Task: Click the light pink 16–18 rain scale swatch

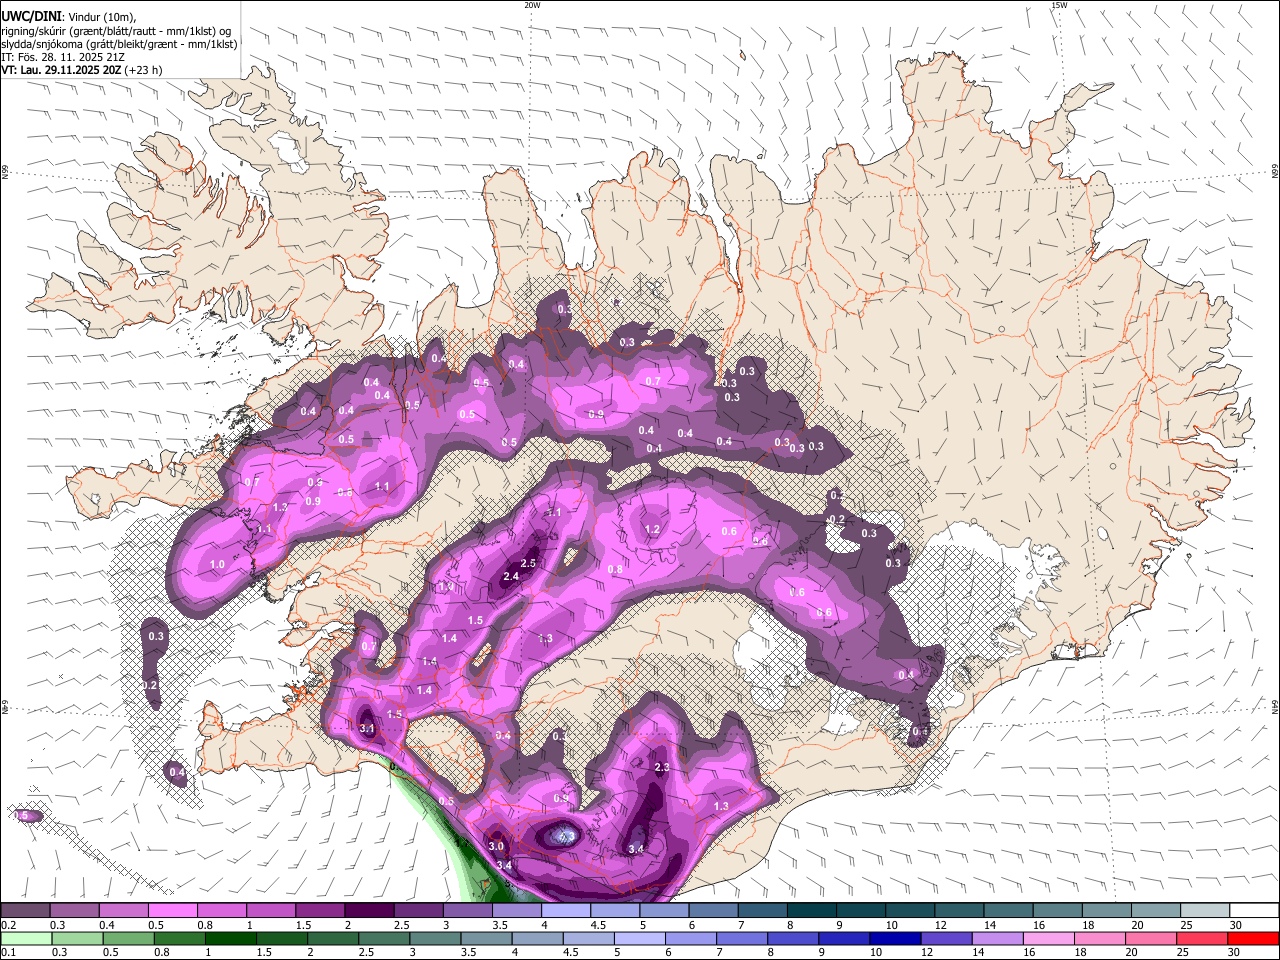Action: (x=1049, y=939)
